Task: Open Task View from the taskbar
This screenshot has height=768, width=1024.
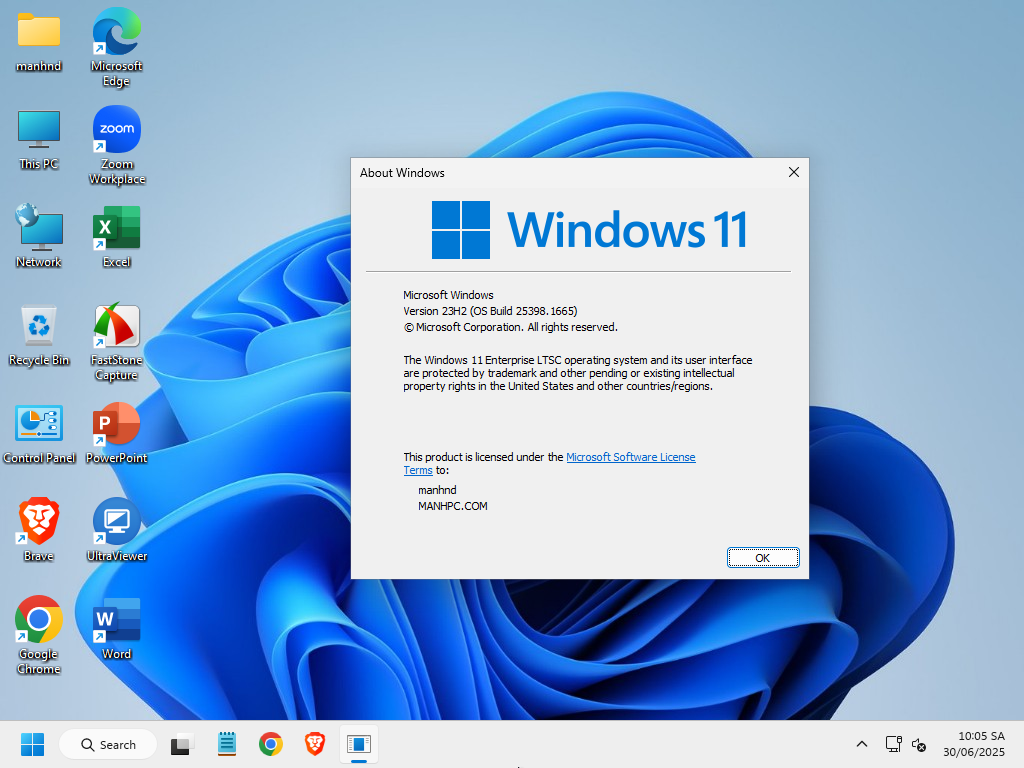Action: [181, 744]
